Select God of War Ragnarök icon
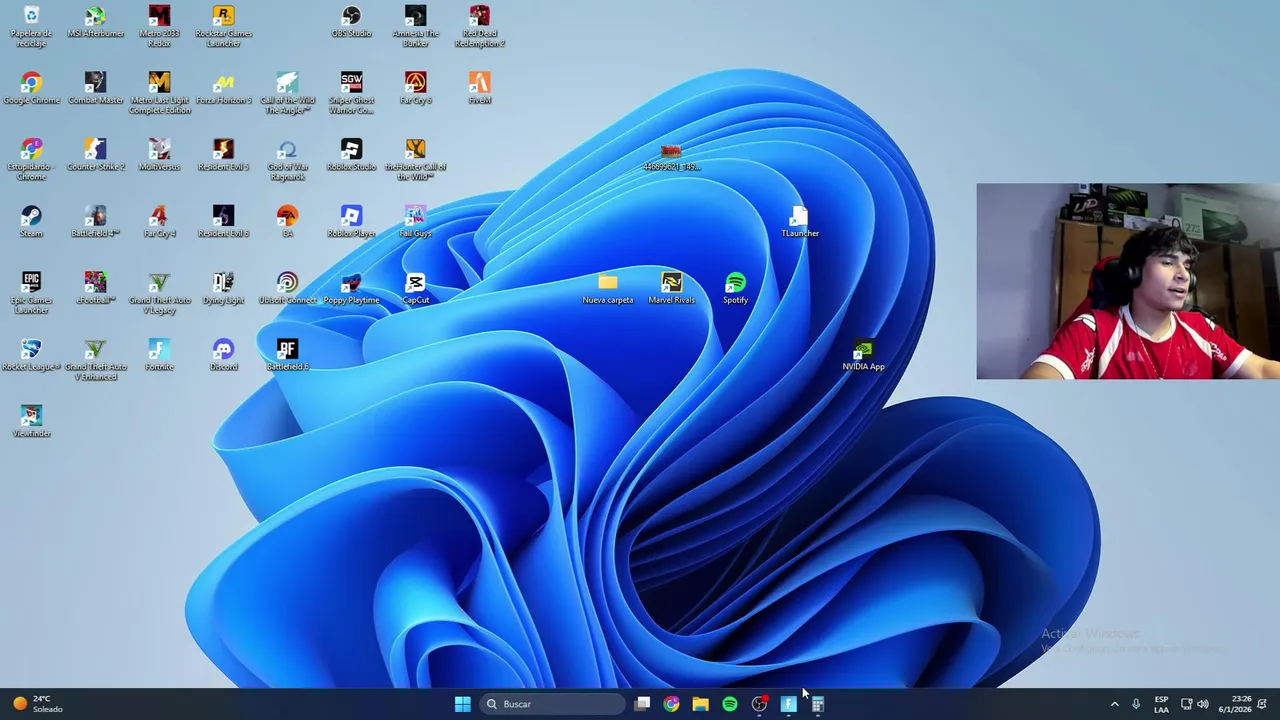The height and width of the screenshot is (720, 1280). coord(287,160)
